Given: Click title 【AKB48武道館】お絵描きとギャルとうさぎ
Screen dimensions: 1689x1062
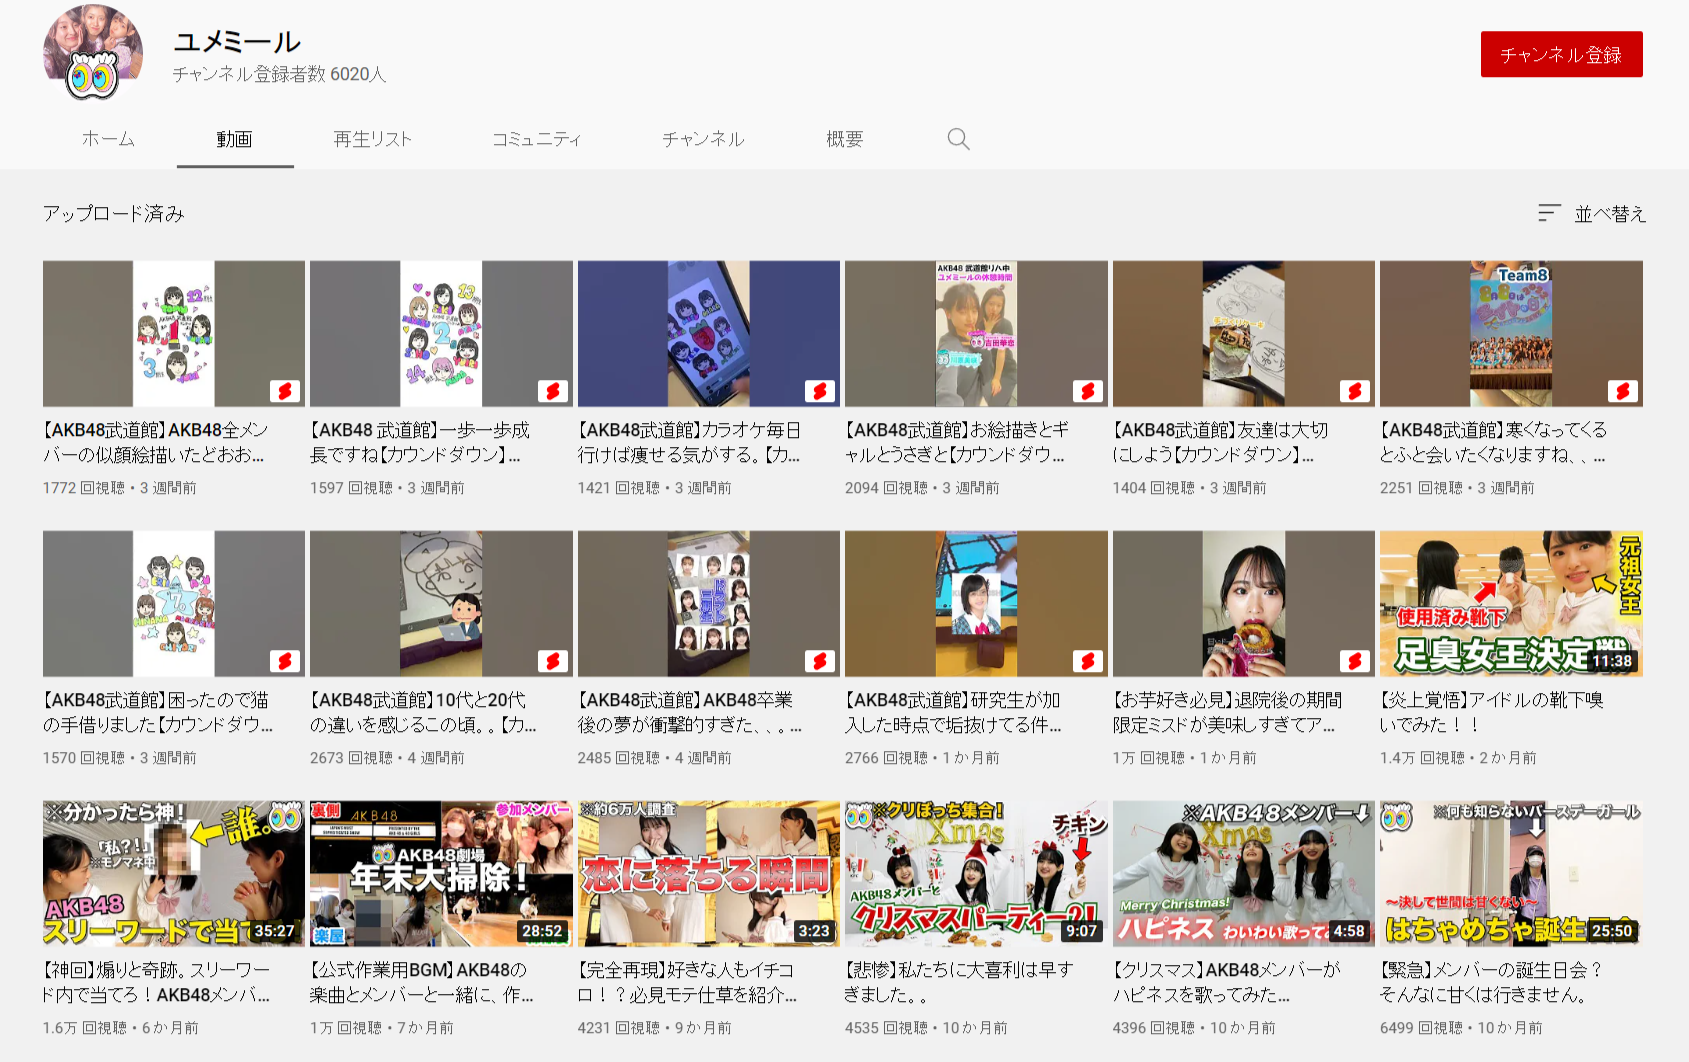Looking at the screenshot, I should 957,442.
